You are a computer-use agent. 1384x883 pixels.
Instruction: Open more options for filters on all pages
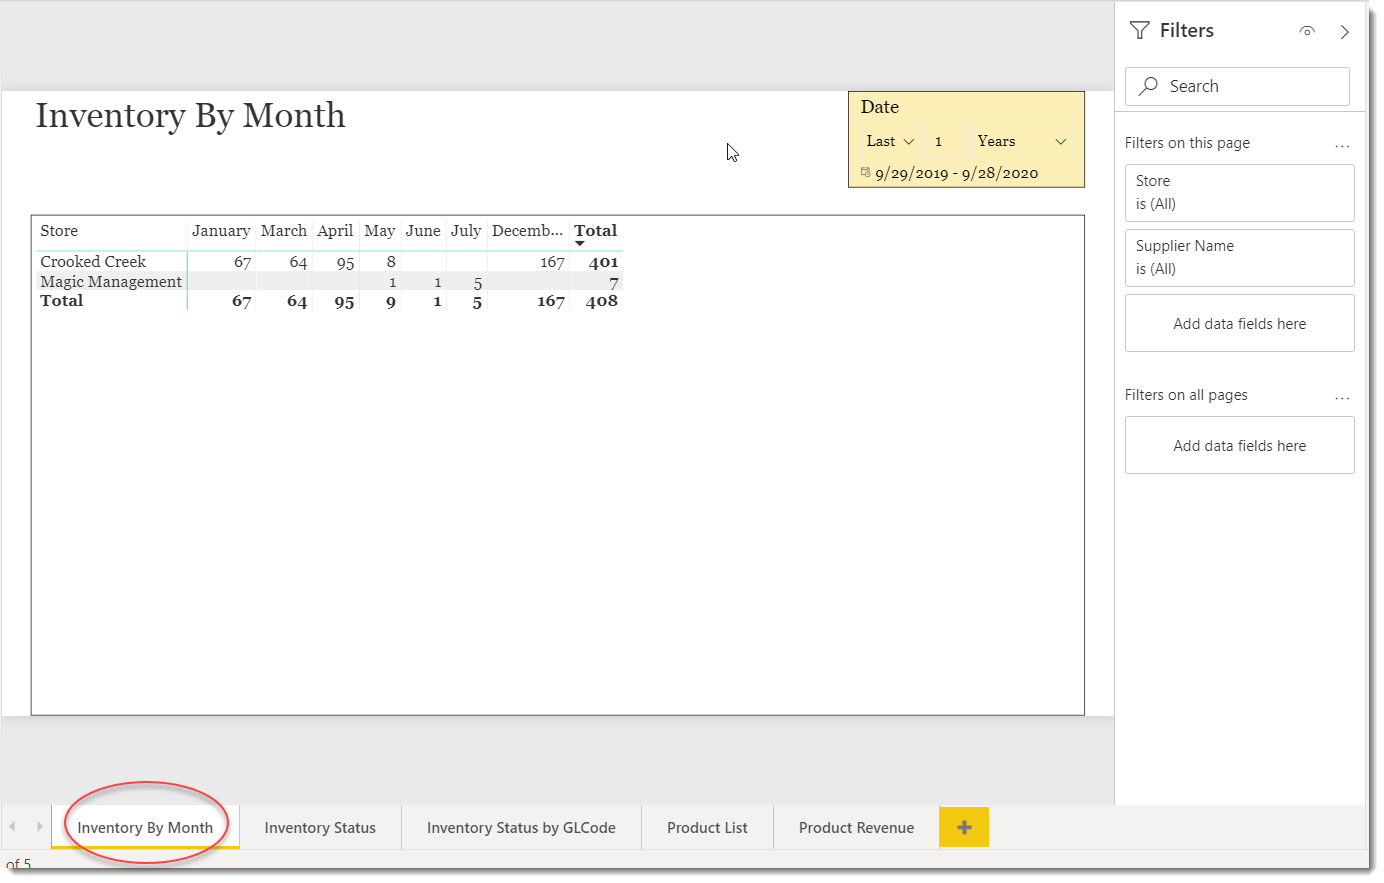[x=1342, y=396]
